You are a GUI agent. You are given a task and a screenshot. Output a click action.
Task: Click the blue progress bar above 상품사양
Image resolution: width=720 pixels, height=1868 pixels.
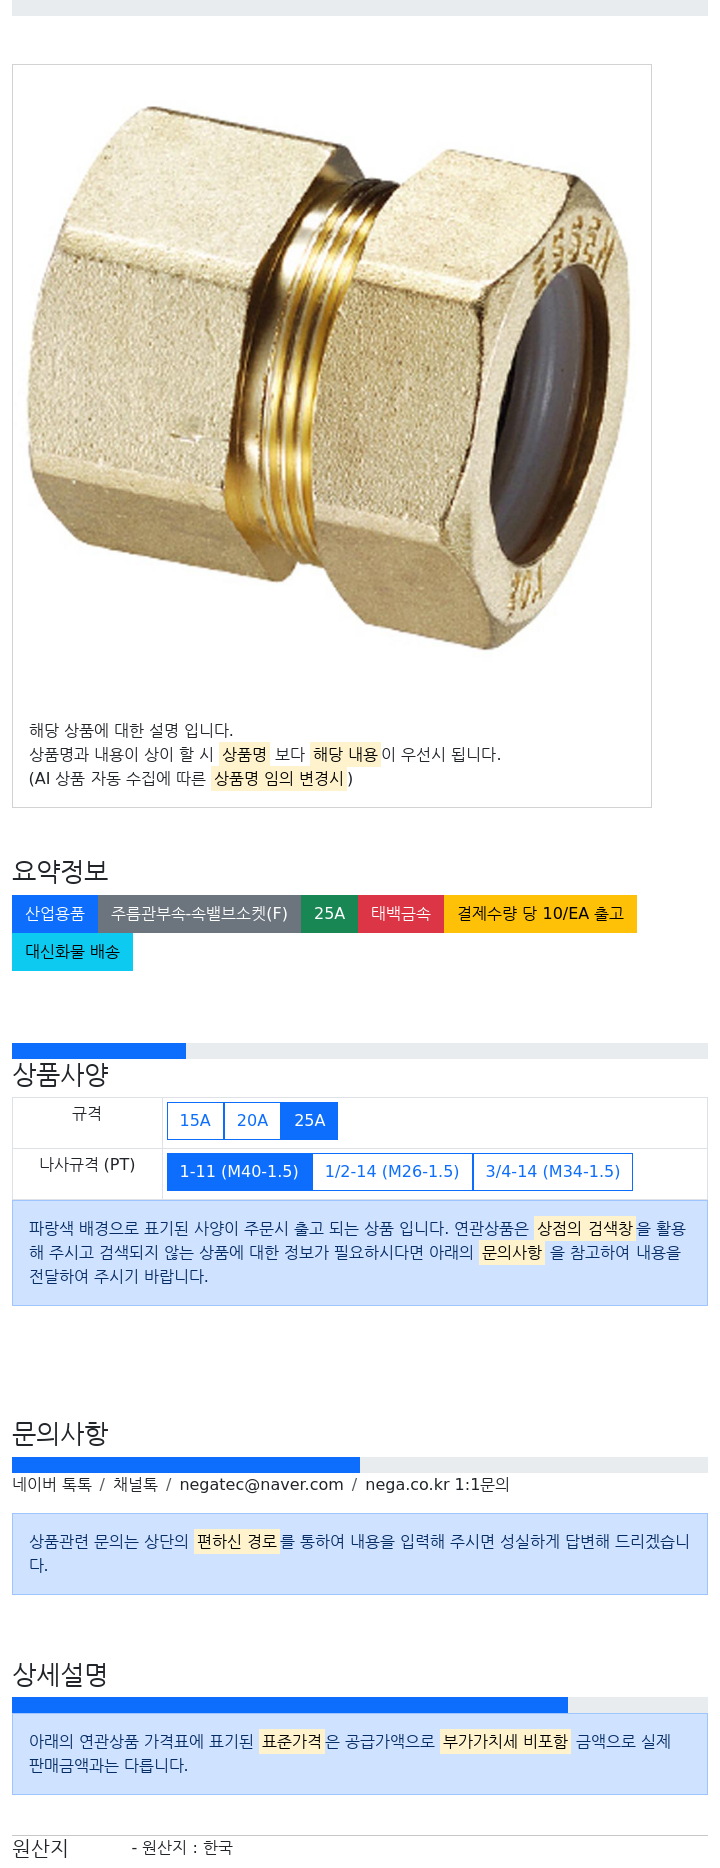[99, 1051]
